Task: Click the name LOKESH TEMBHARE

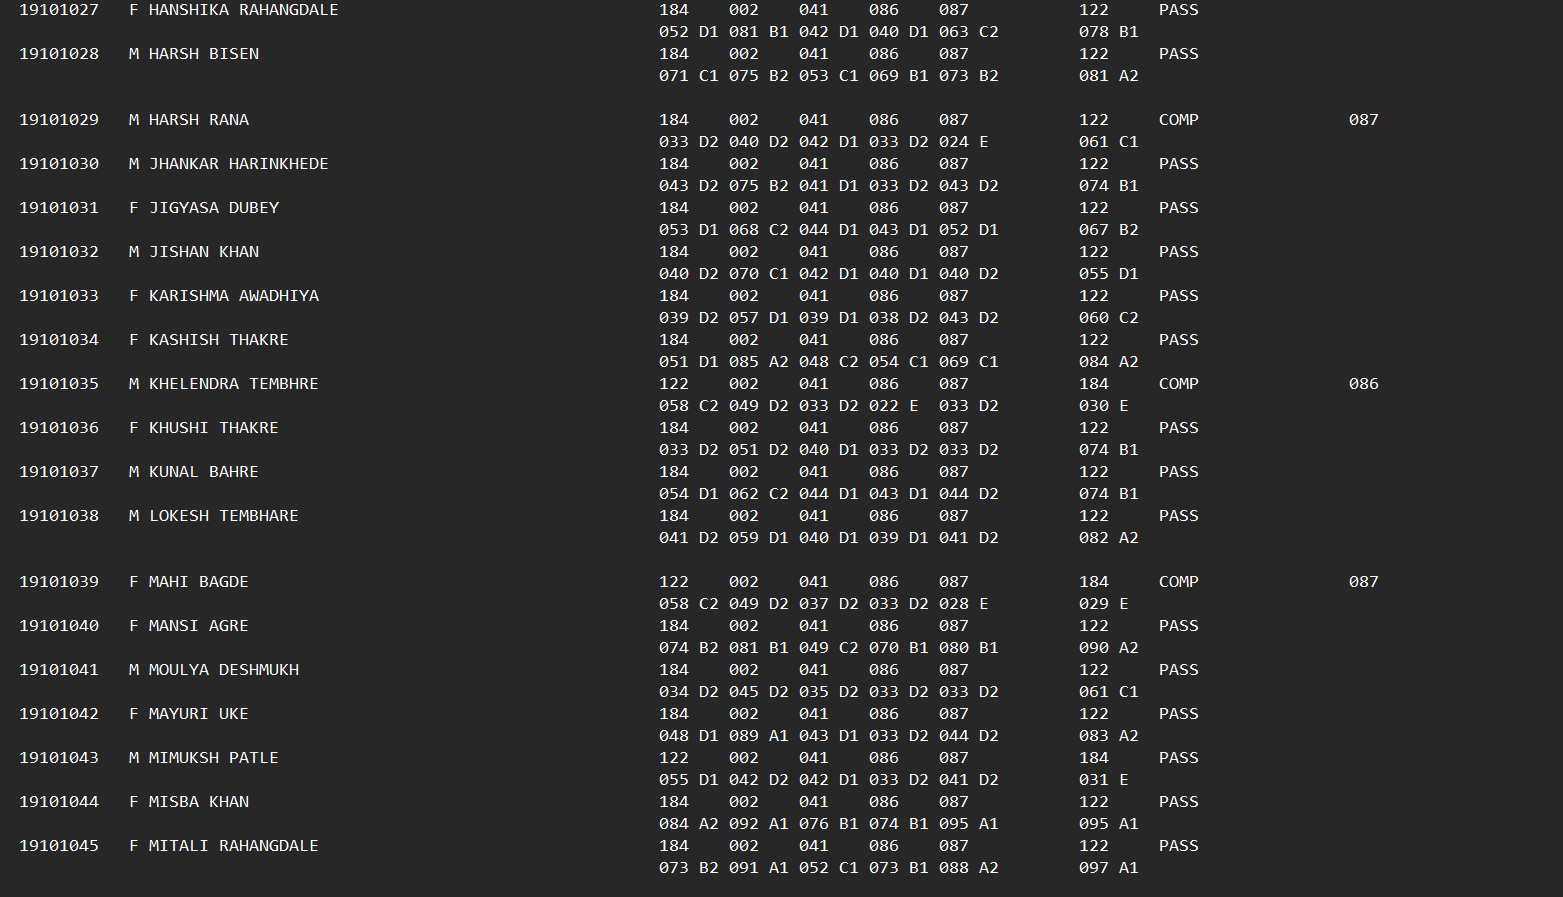Action: [x=224, y=516]
